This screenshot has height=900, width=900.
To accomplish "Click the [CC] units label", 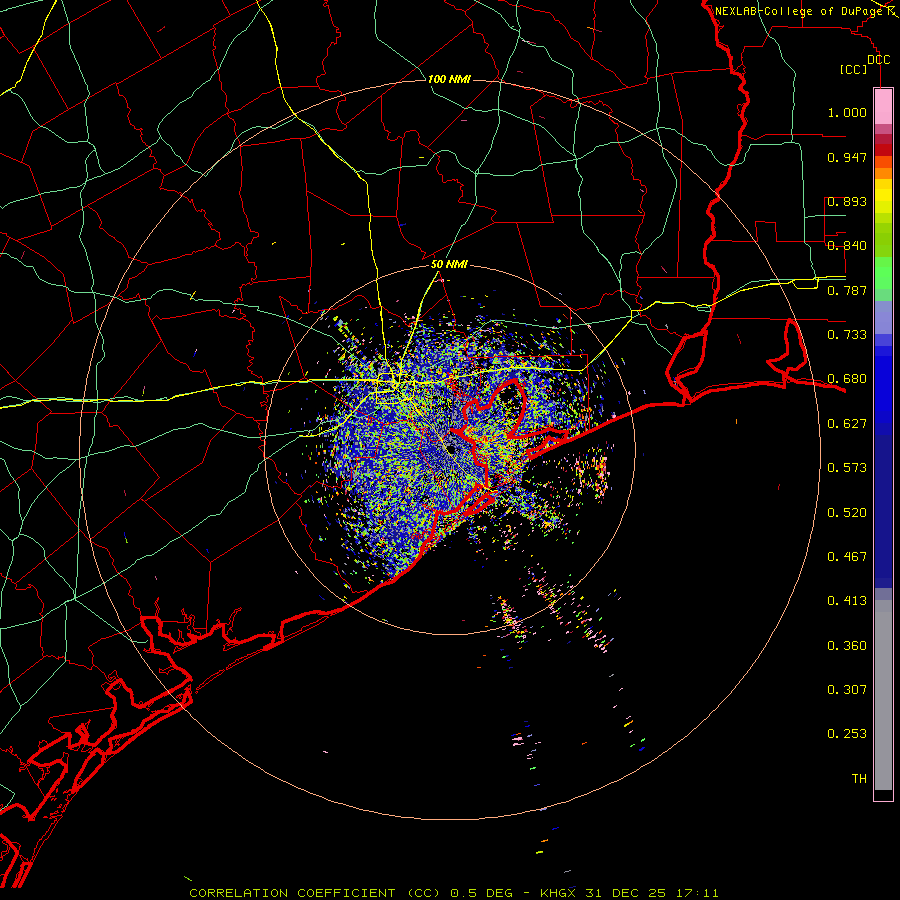I will click(854, 69).
